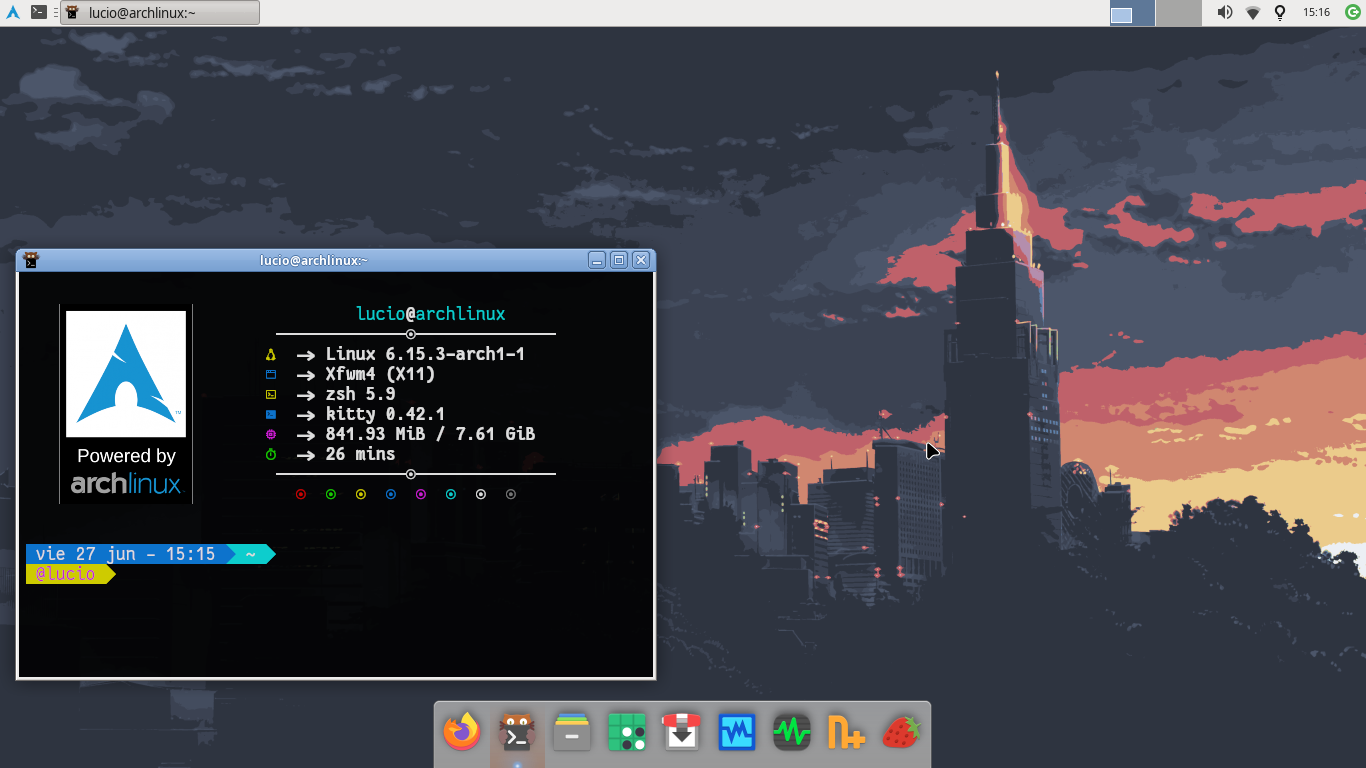The width and height of the screenshot is (1366, 768).
Task: Open the Arch logo applications menu
Action: (x=13, y=13)
